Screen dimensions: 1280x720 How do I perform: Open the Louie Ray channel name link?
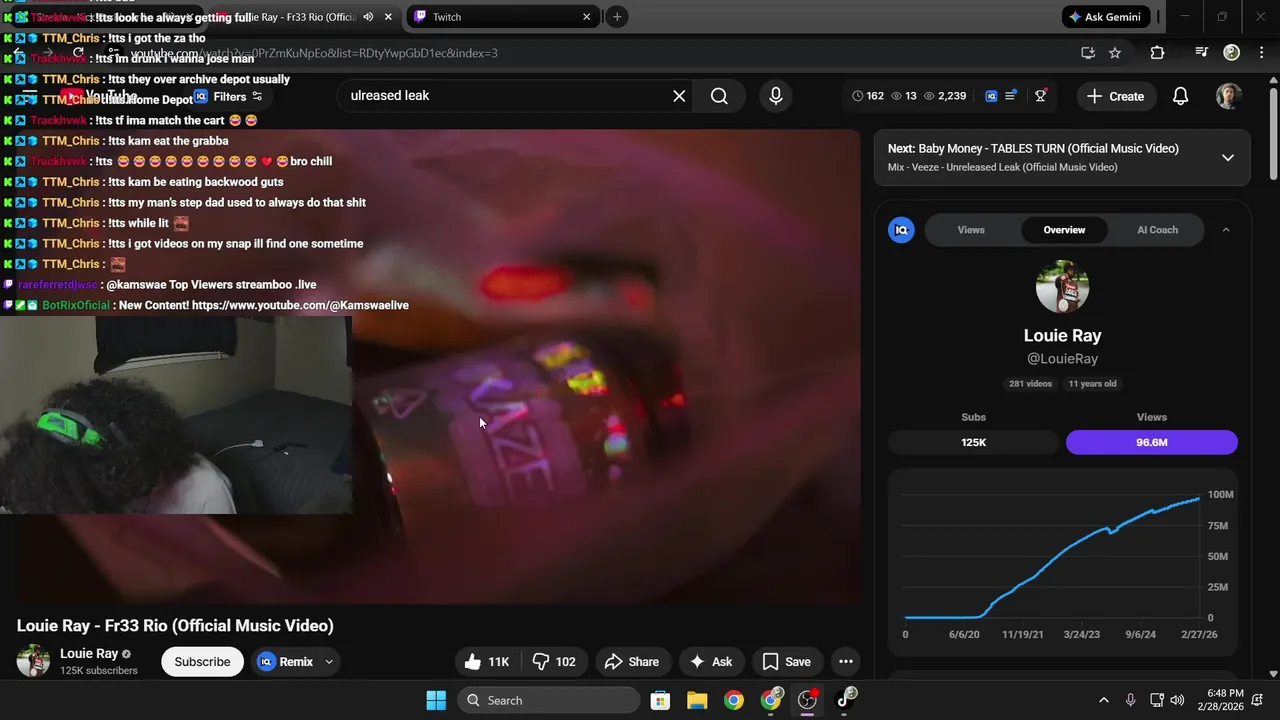(89, 654)
